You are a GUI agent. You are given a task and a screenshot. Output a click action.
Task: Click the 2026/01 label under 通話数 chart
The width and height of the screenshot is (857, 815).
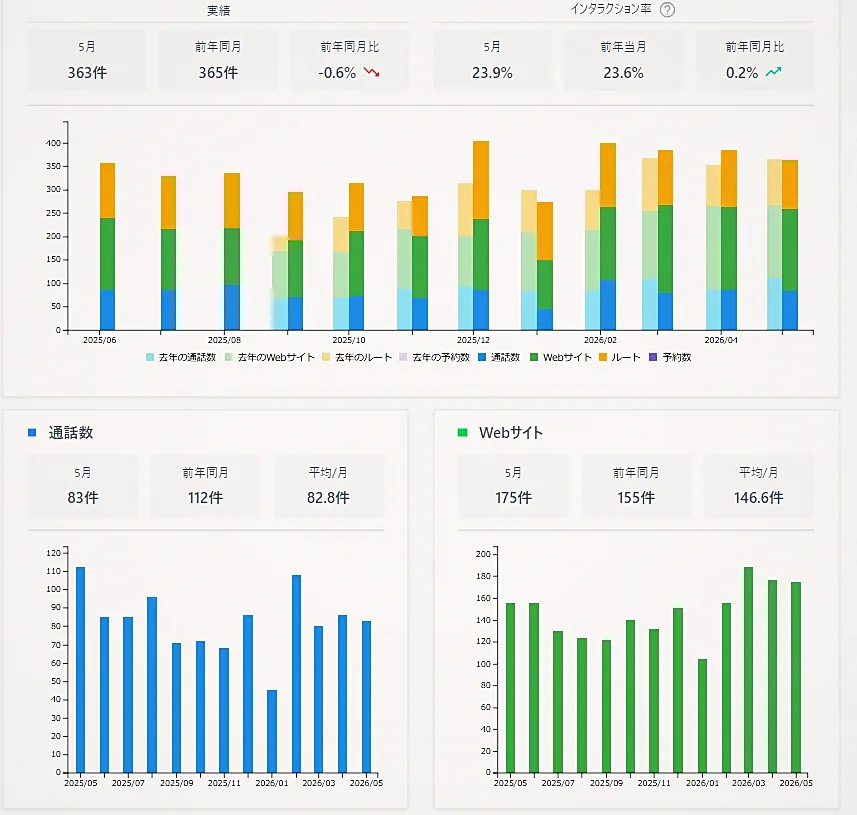pyautogui.click(x=272, y=783)
